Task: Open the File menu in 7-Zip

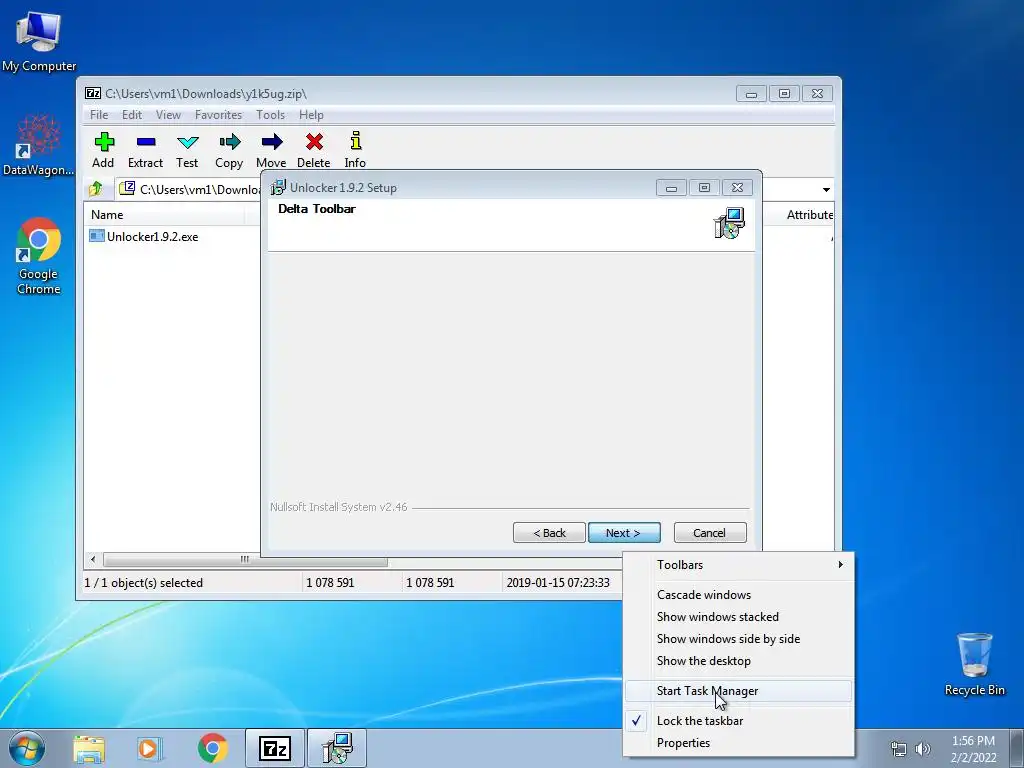Action: coord(99,115)
